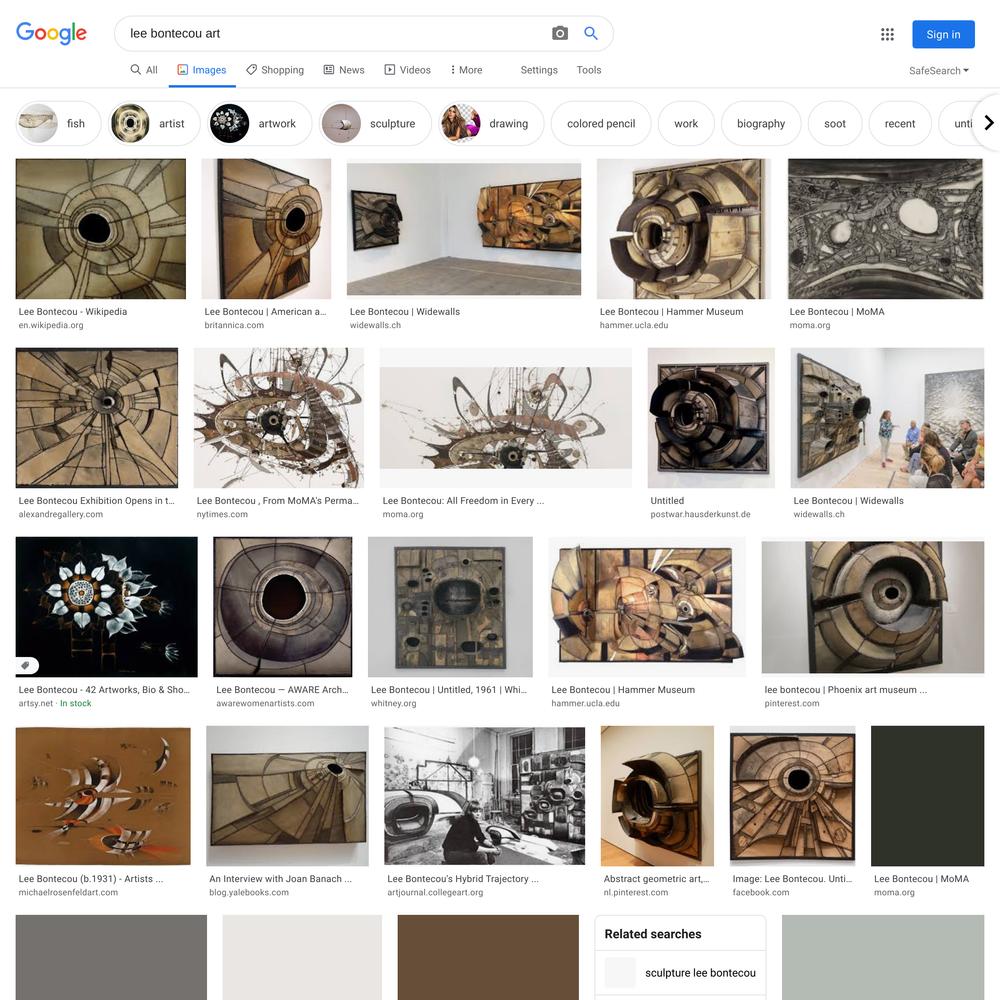Viewport: 1000px width, 1000px height.
Task: Click the brown placeholder tile in bottom row
Action: point(488,957)
